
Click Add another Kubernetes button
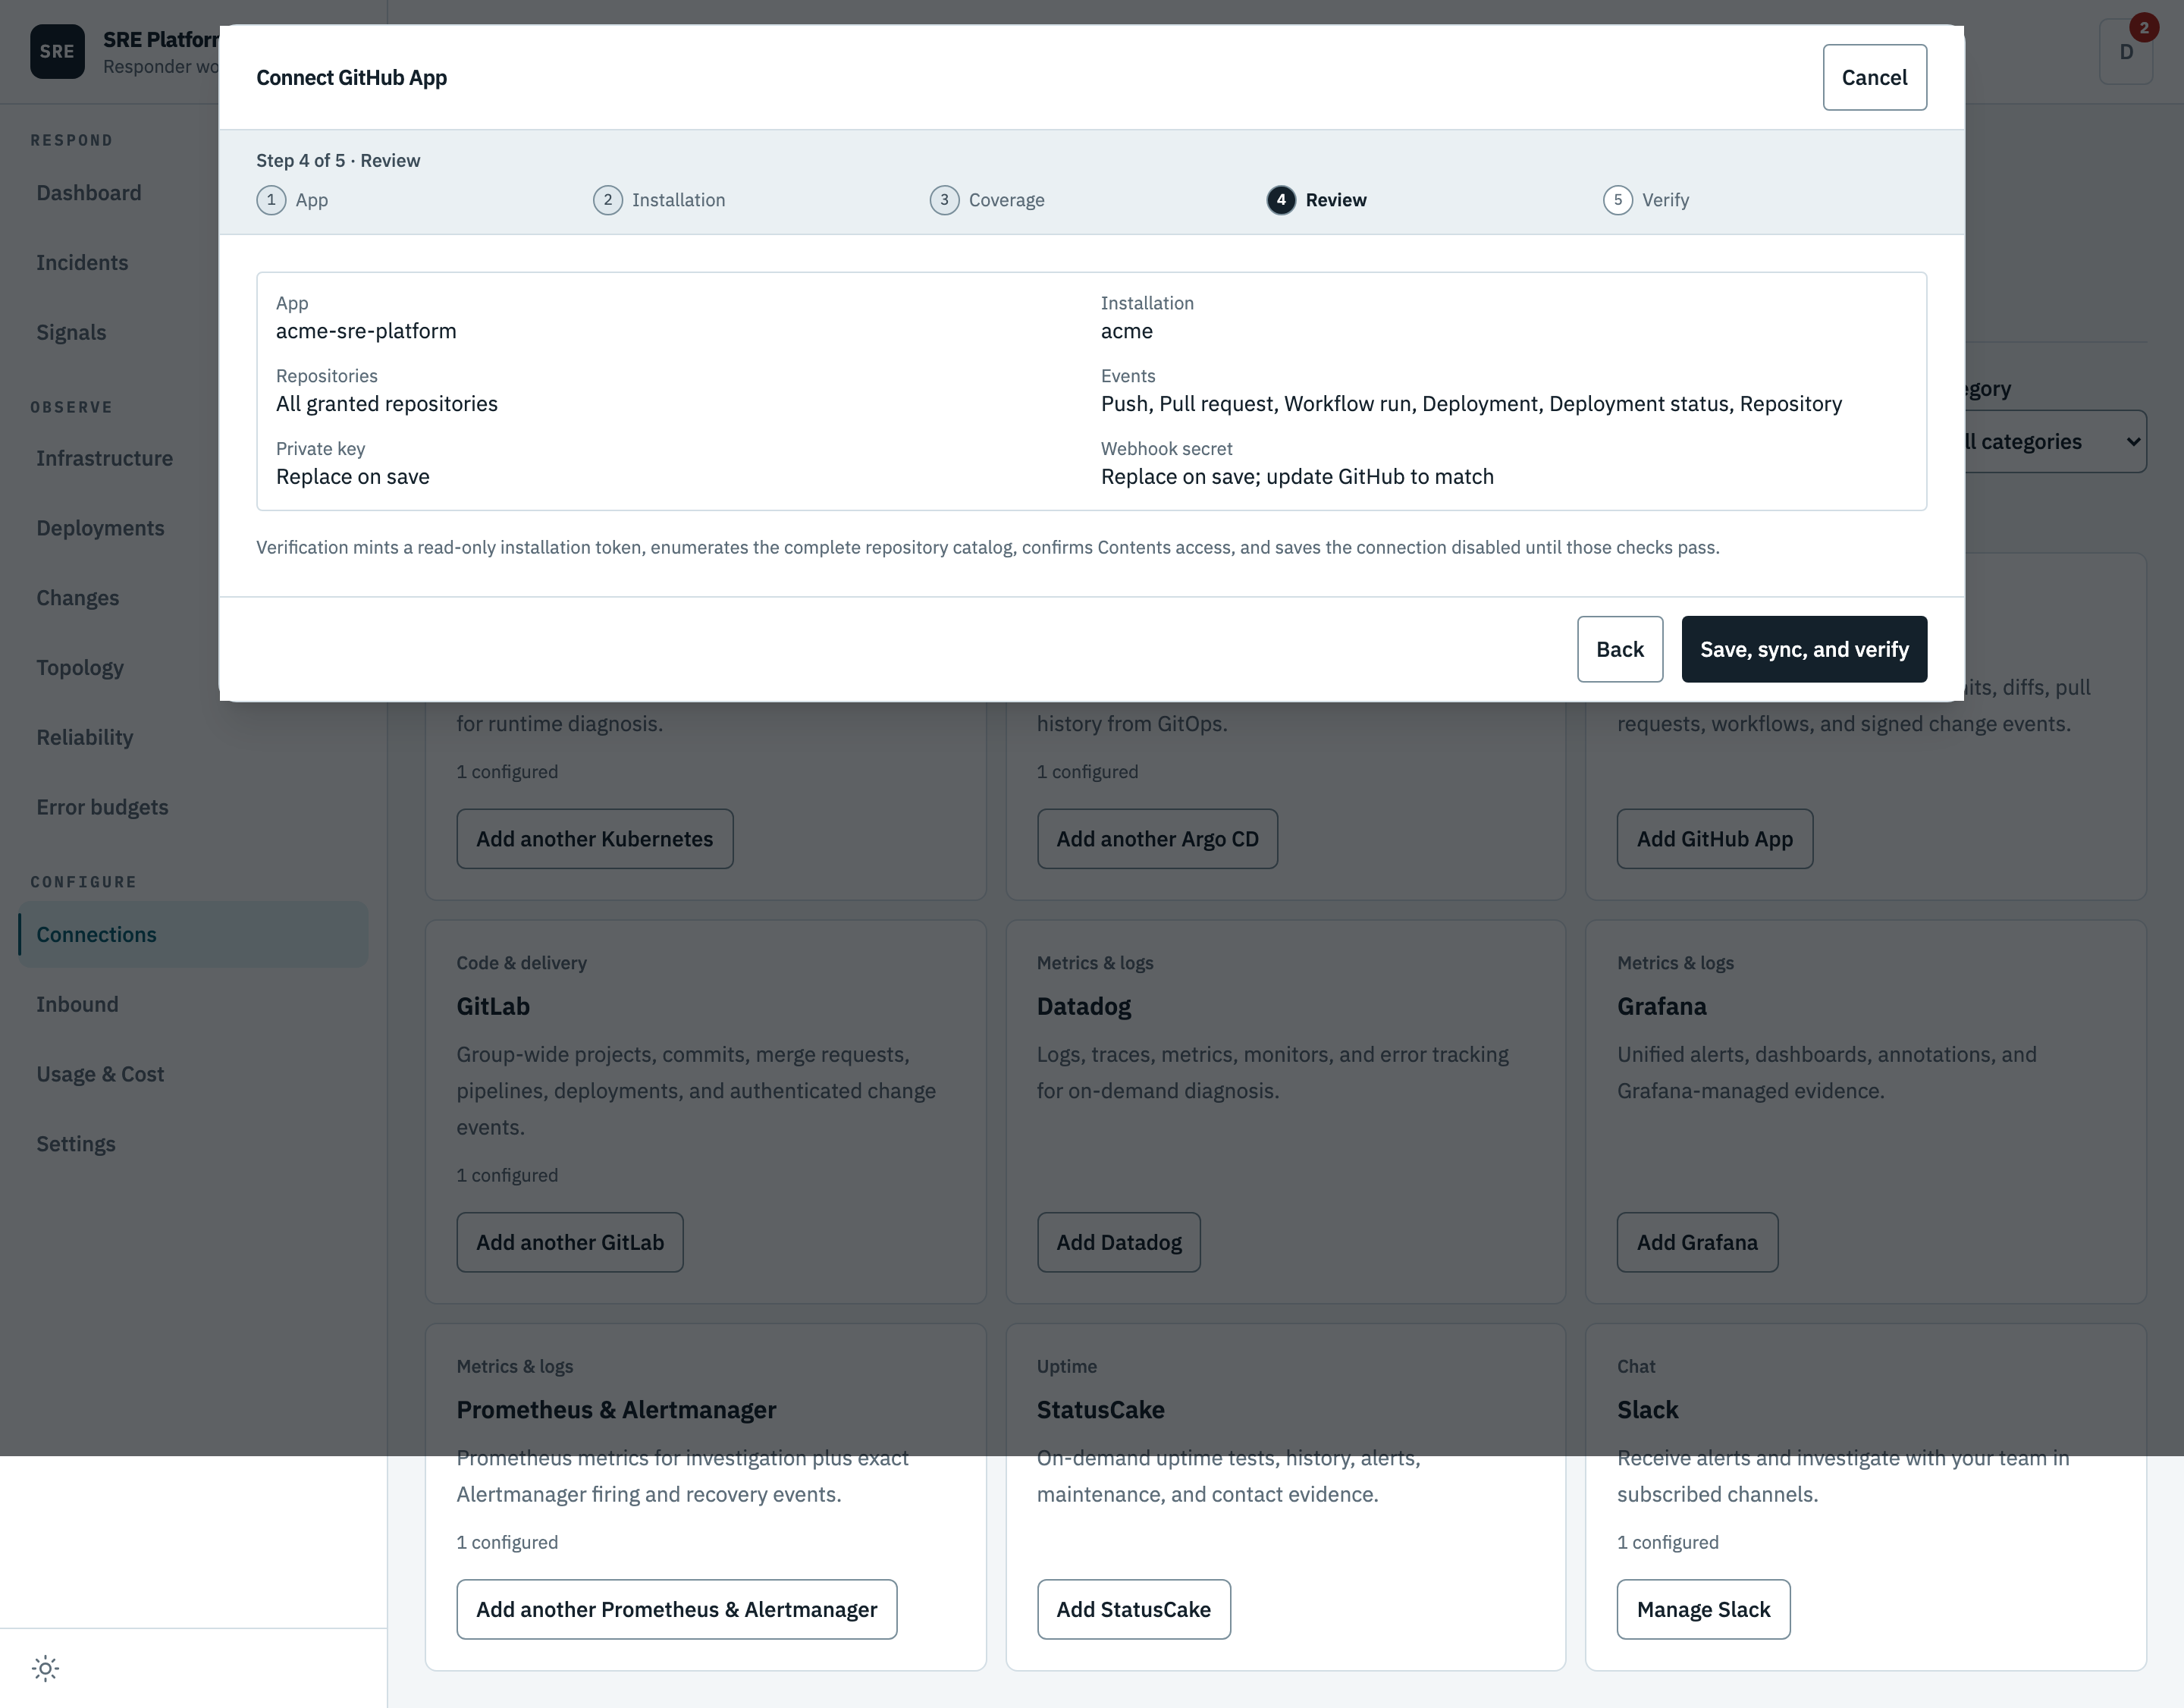(594, 839)
